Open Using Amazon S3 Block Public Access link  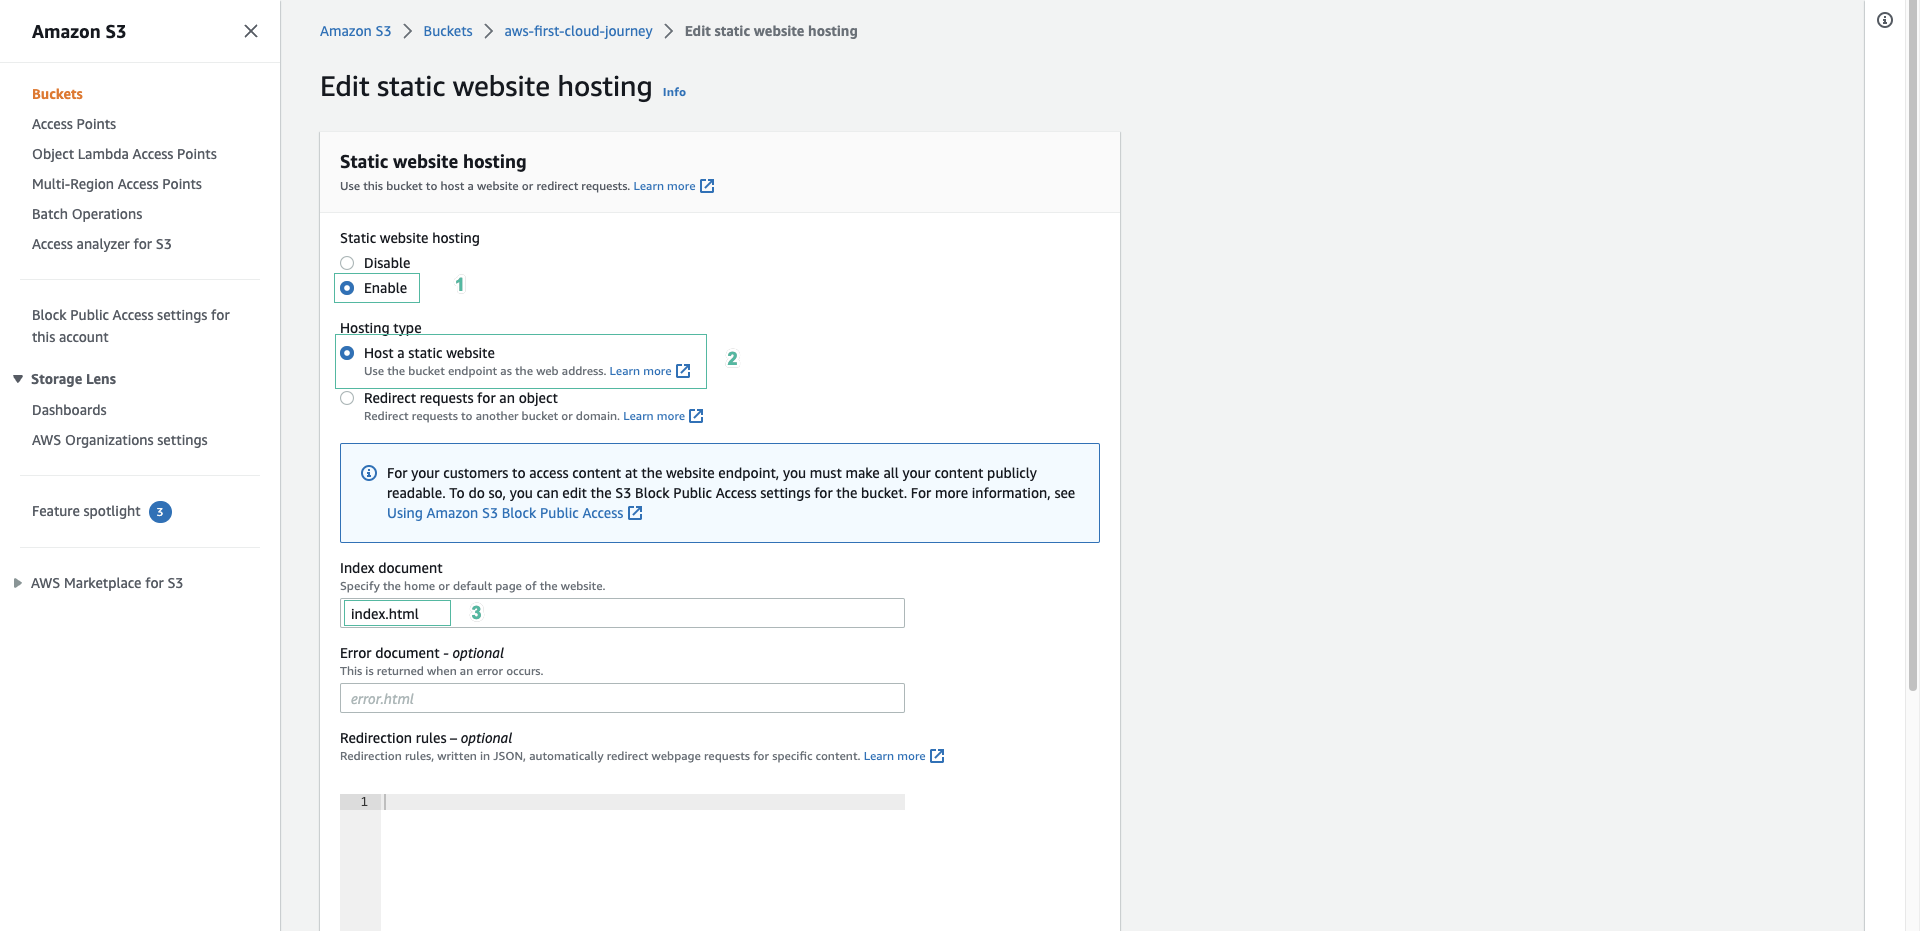pyautogui.click(x=505, y=513)
